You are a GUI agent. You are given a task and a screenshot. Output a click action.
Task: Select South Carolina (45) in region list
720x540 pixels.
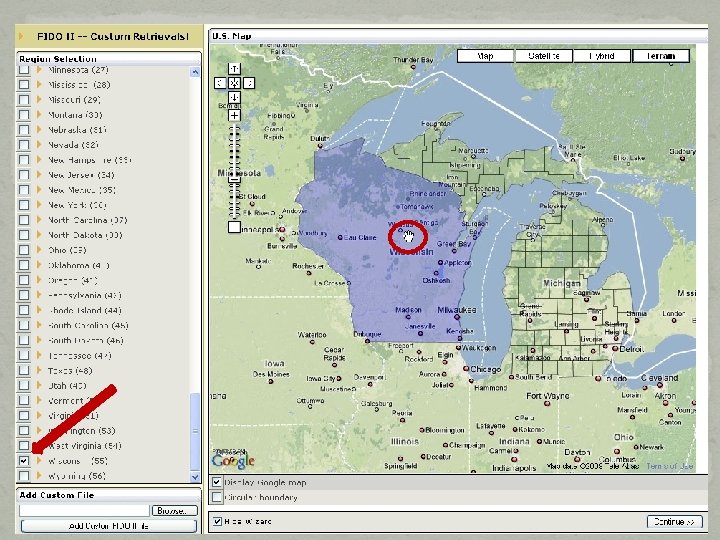click(x=88, y=326)
